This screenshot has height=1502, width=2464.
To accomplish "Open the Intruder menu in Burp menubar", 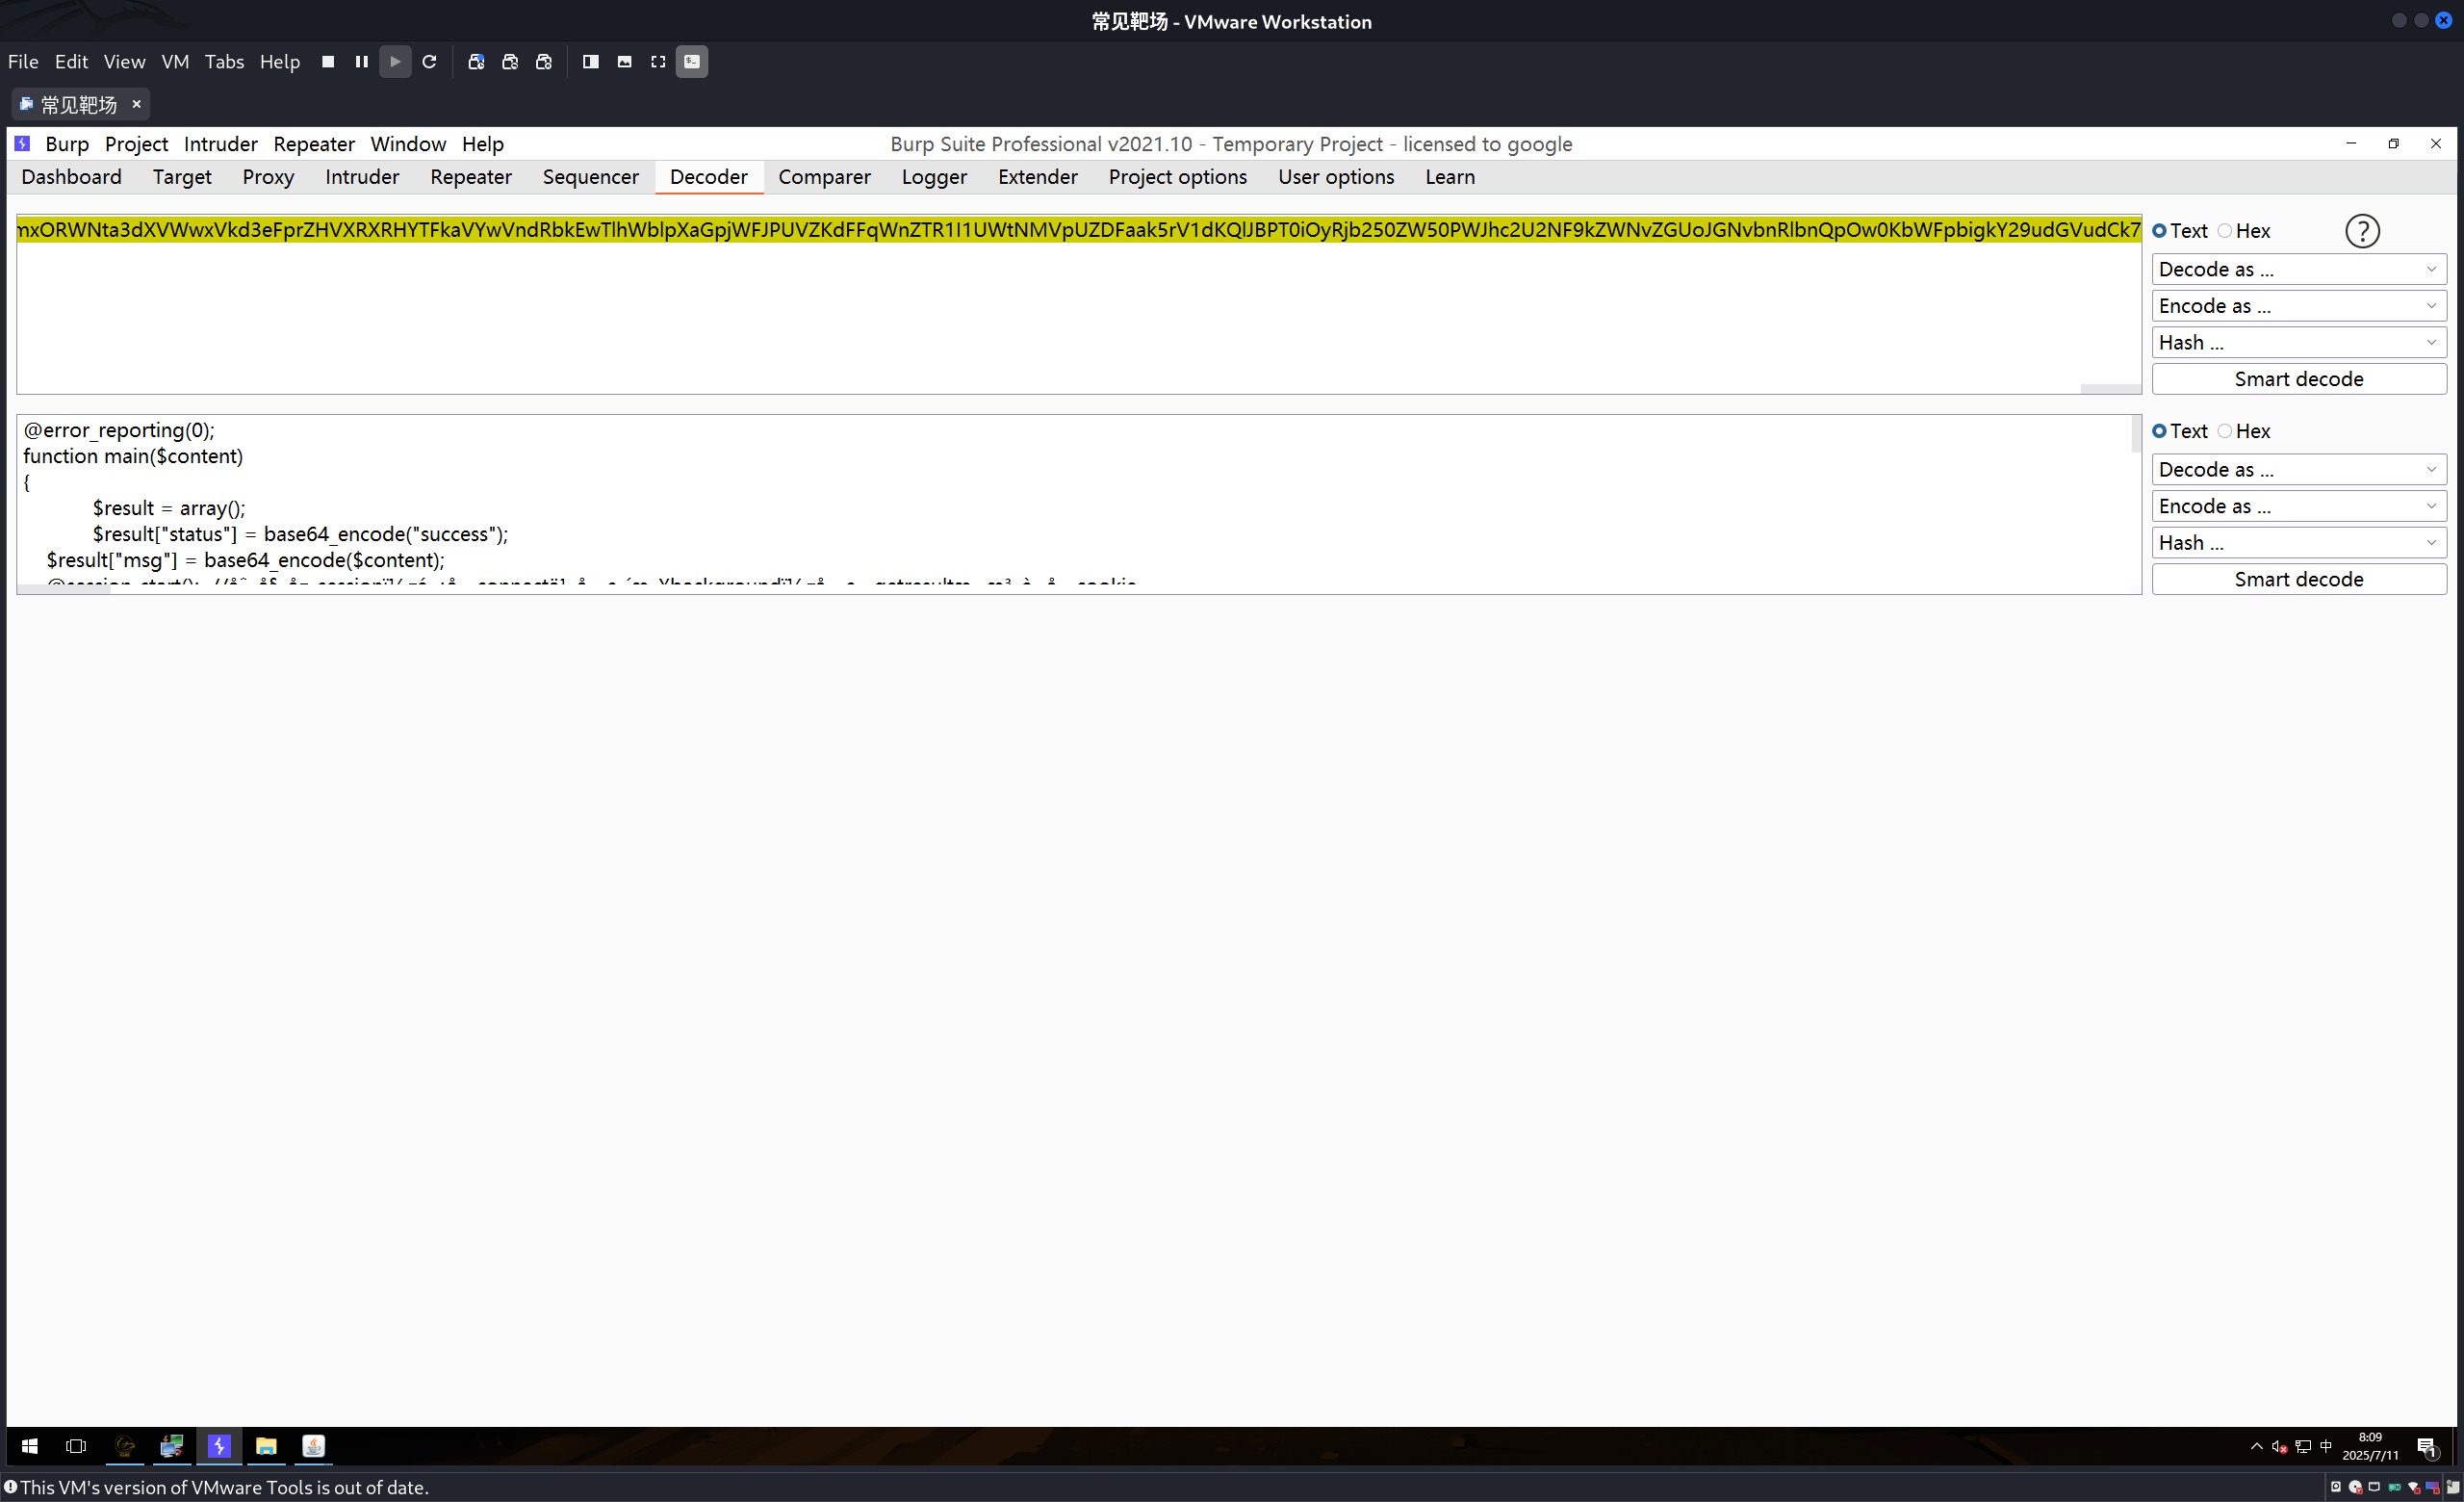I will click(220, 144).
